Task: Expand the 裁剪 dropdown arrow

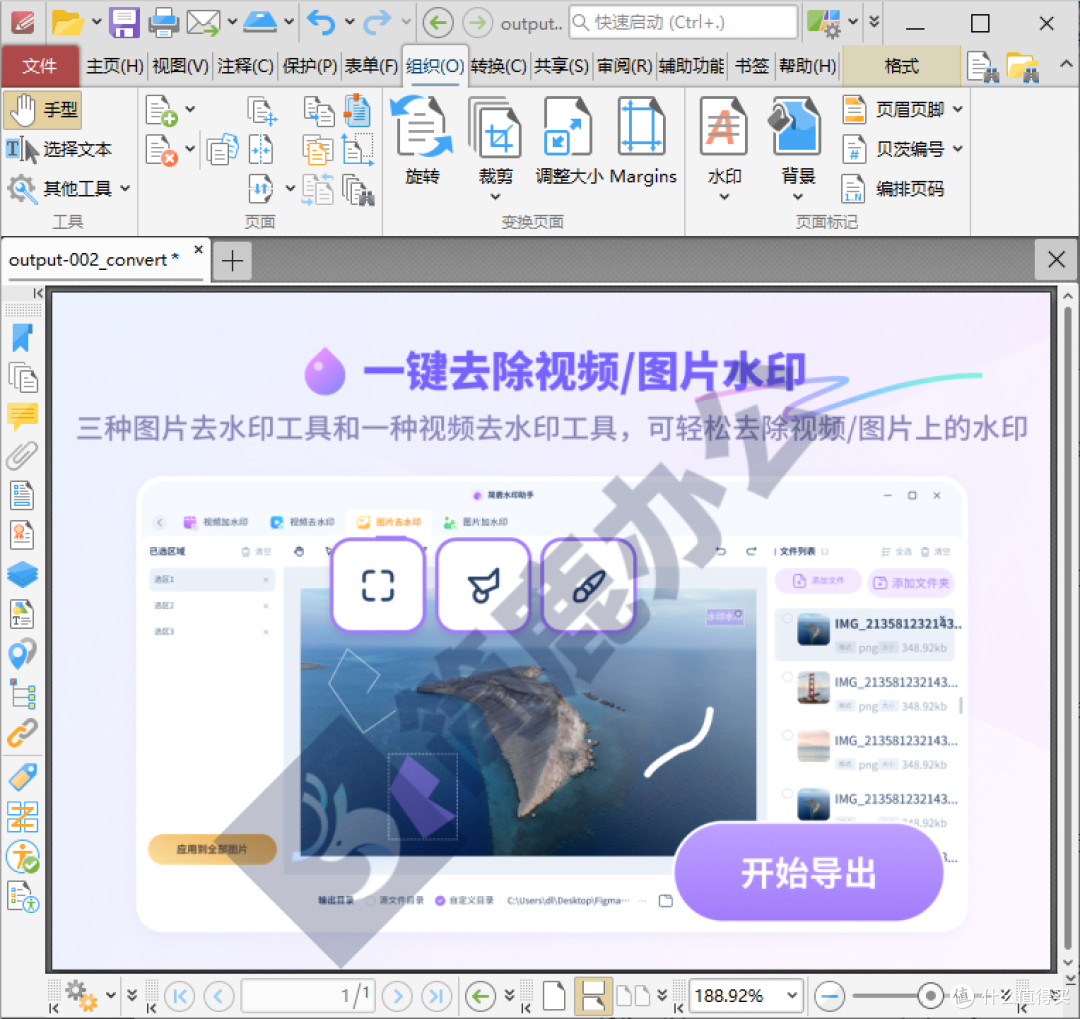Action: (495, 198)
